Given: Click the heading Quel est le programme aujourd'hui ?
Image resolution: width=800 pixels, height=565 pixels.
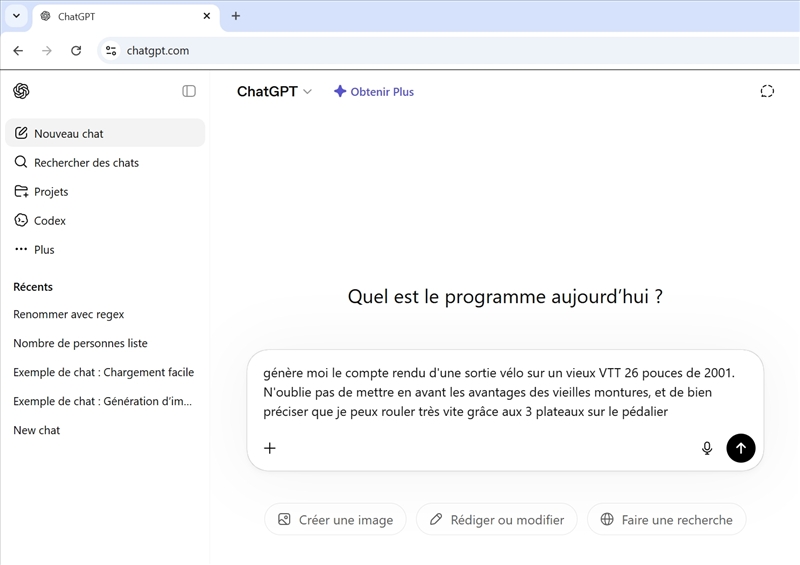Looking at the screenshot, I should click(x=505, y=297).
